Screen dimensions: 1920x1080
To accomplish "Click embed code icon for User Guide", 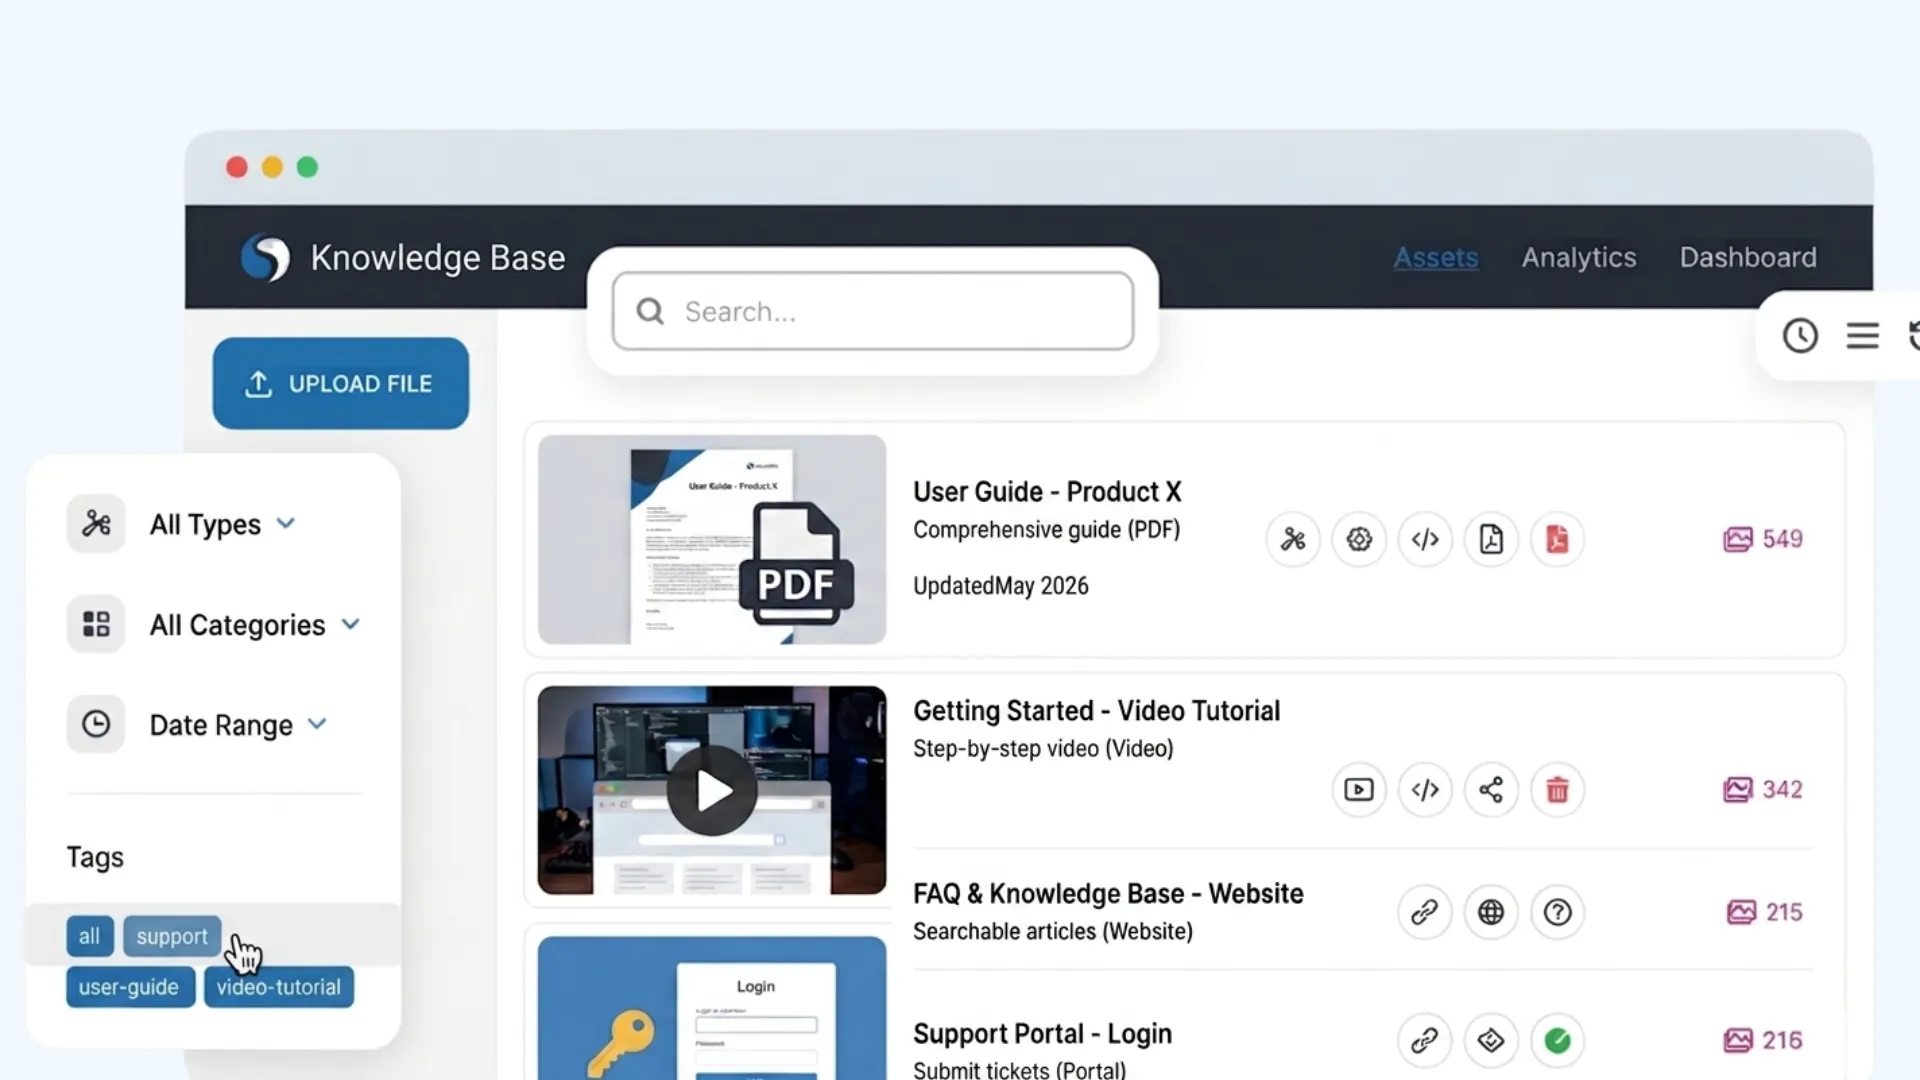I will pyautogui.click(x=1425, y=540).
